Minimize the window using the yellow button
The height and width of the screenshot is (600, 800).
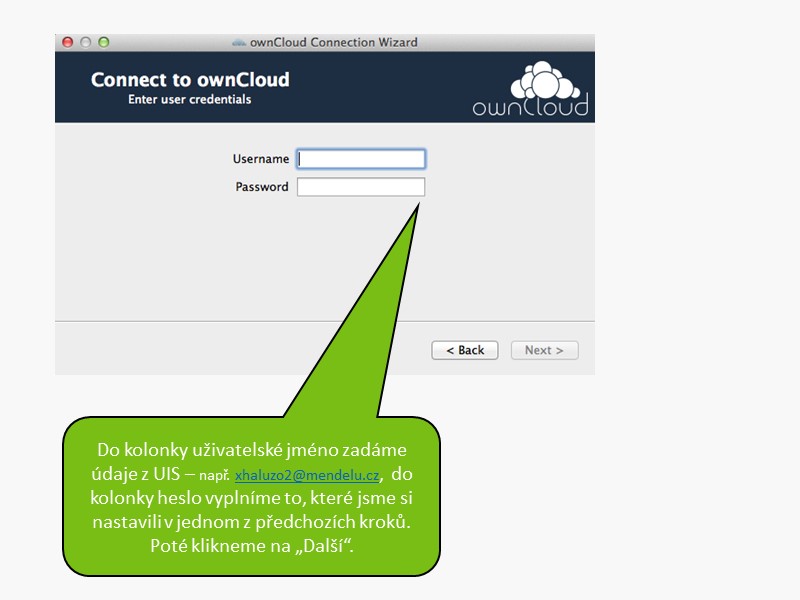(x=86, y=43)
